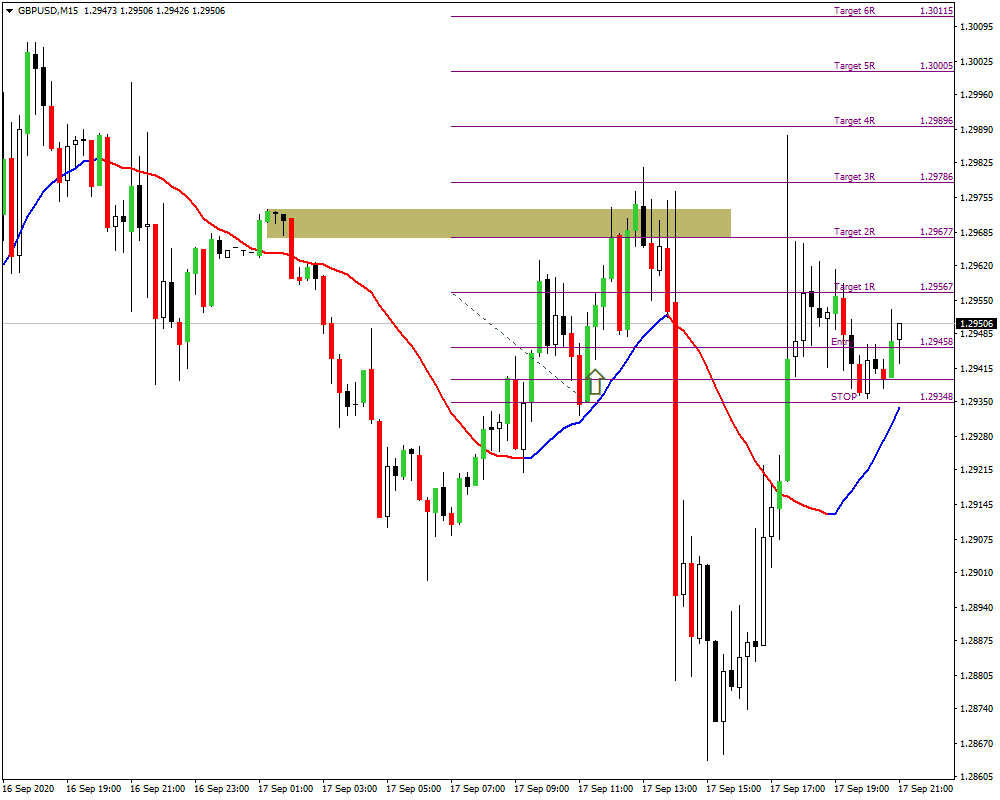This screenshot has width=1000, height=800.
Task: Click the 17 Sep 21:00 time label
Action: pyautogui.click(x=925, y=789)
